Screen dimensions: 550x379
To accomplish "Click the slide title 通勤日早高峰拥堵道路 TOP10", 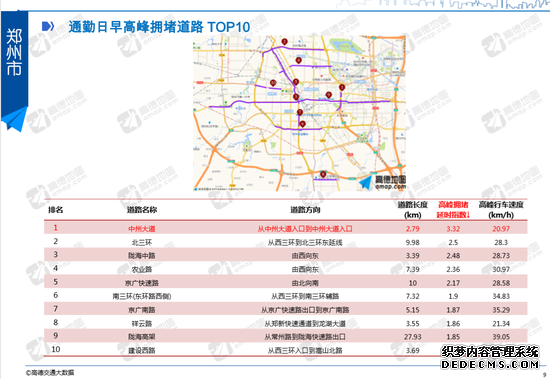I will 159,27.
